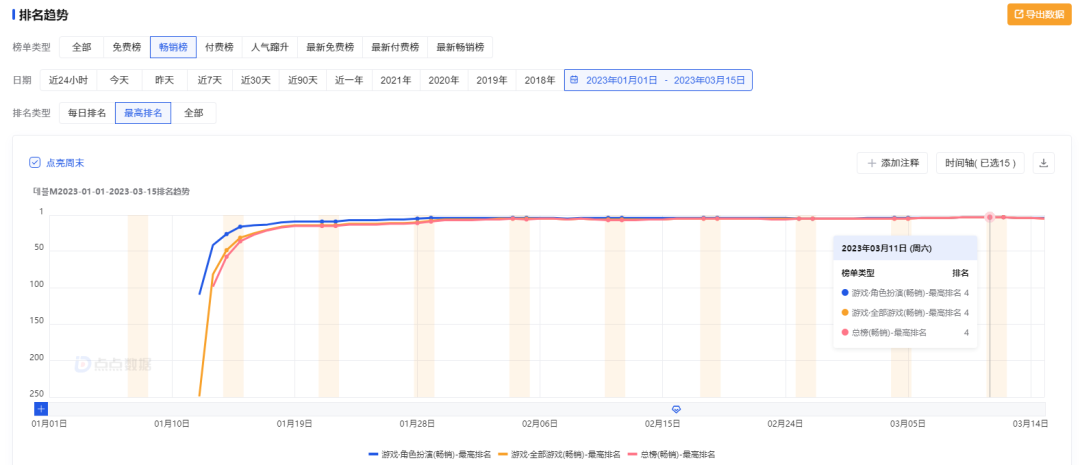Click the diamond marker on the time axis

[676, 409]
